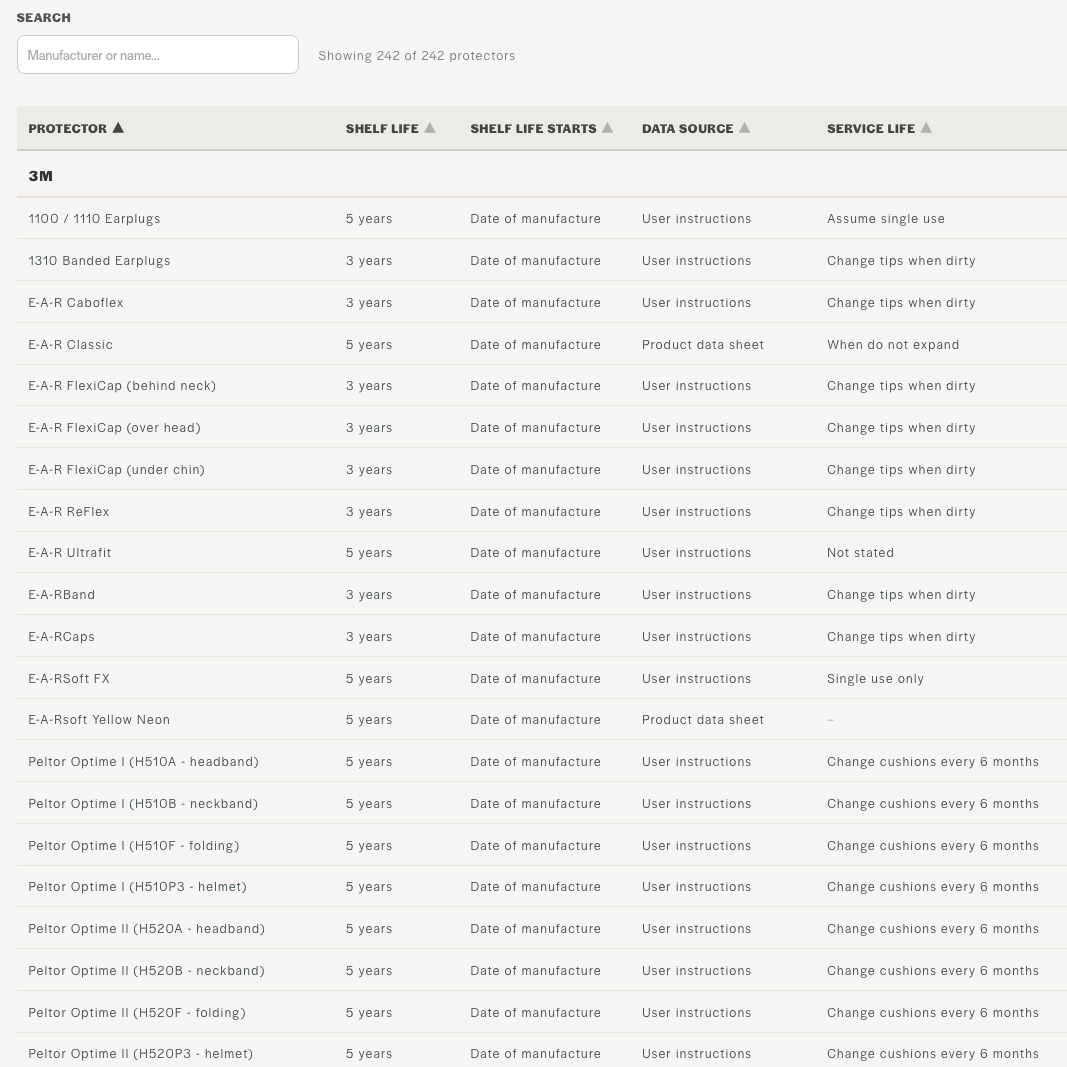Select the 'E-A-RBand' row
The image size is (1067, 1067).
[542, 594]
